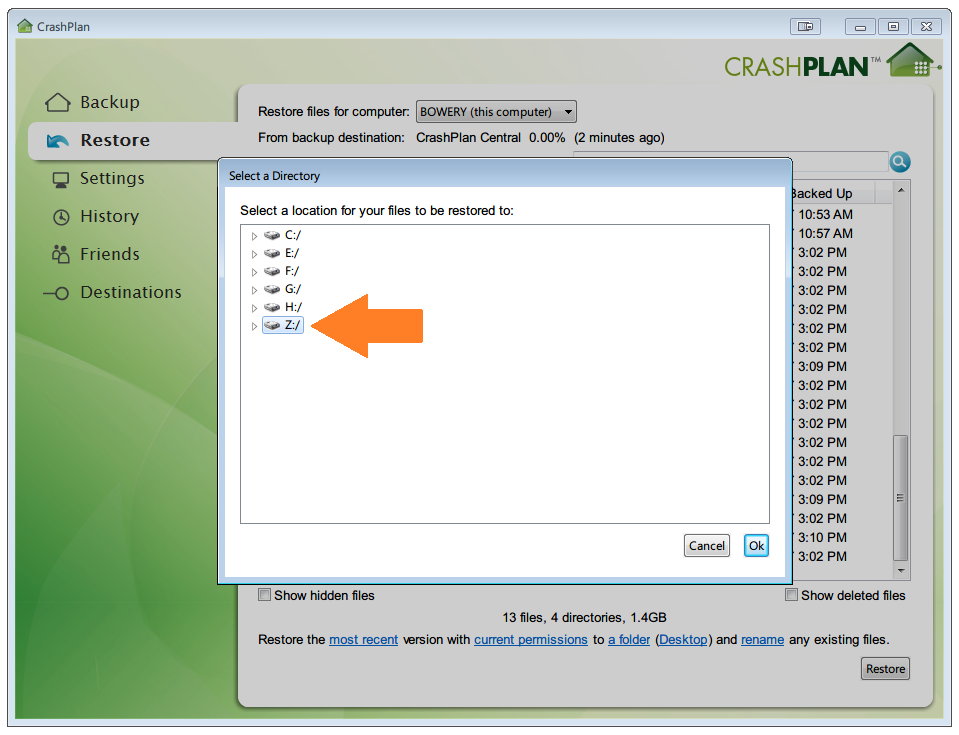Screen dimensions: 959x735
Task: Click the 'current permissions' link
Action: (531, 640)
